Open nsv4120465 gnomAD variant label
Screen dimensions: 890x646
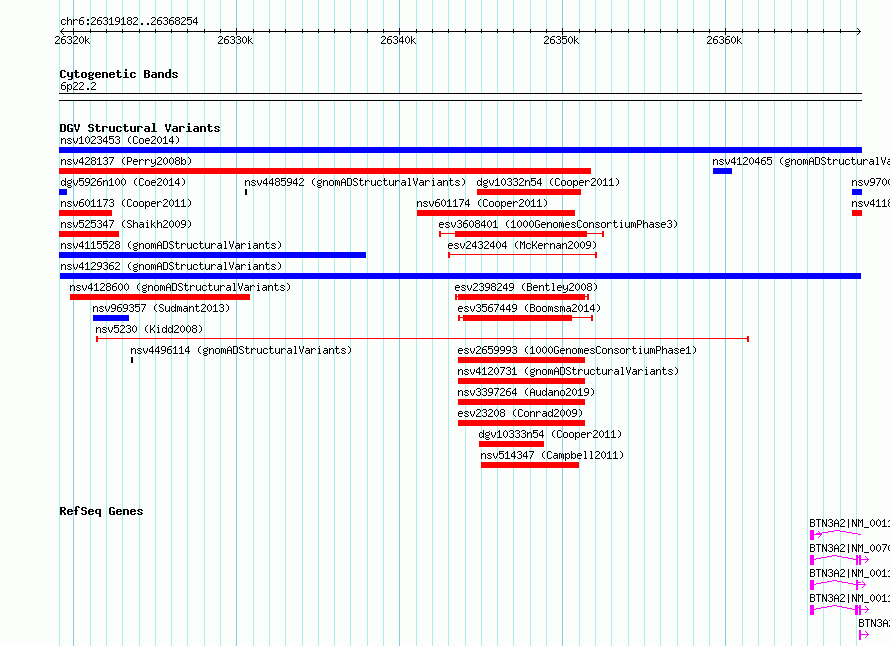801,161
